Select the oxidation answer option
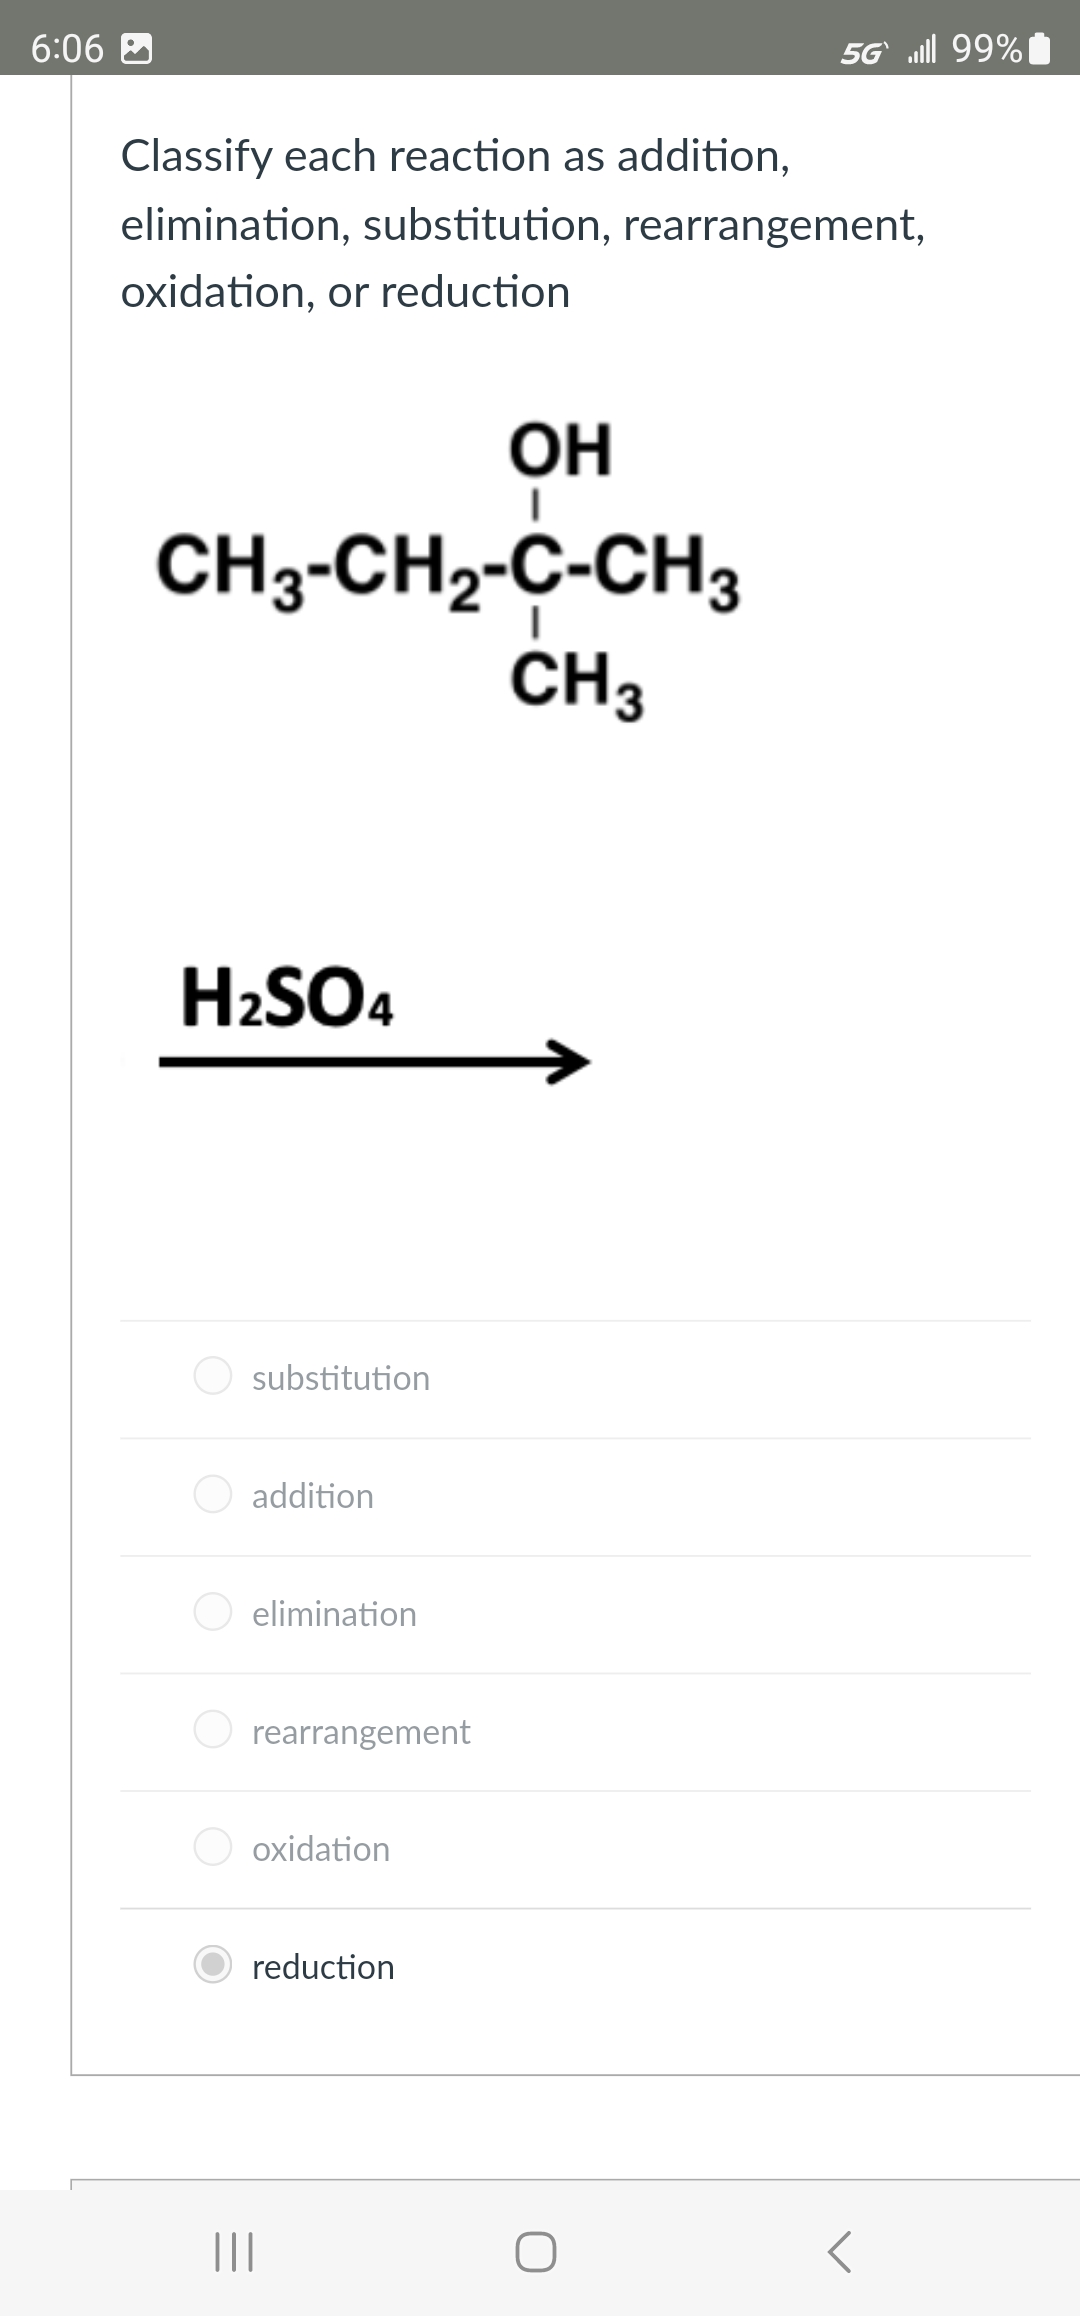The image size is (1080, 2316). [x=213, y=1848]
